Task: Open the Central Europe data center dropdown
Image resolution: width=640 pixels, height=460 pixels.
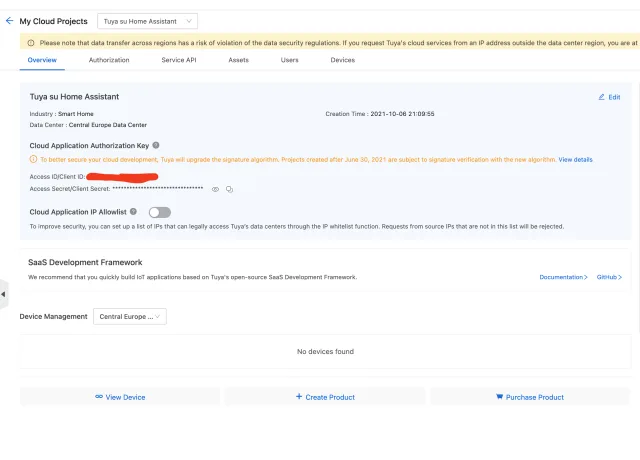Action: [130, 317]
